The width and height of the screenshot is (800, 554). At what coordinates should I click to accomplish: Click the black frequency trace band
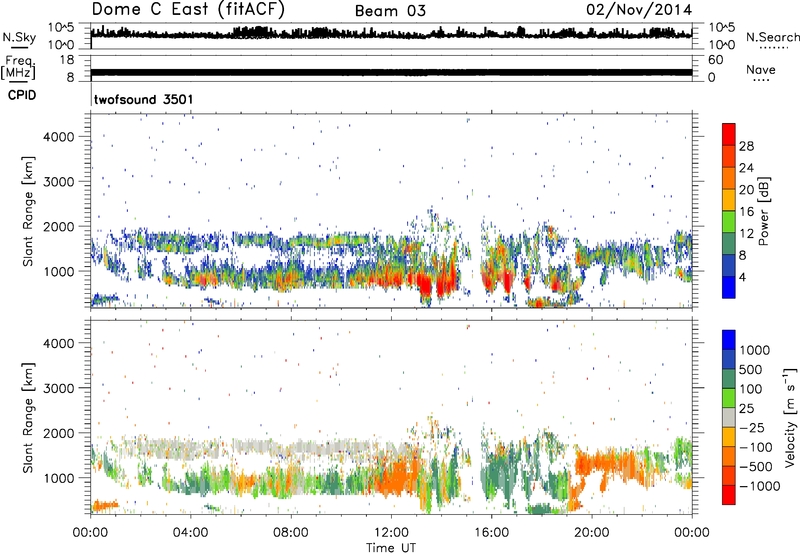click(x=391, y=72)
